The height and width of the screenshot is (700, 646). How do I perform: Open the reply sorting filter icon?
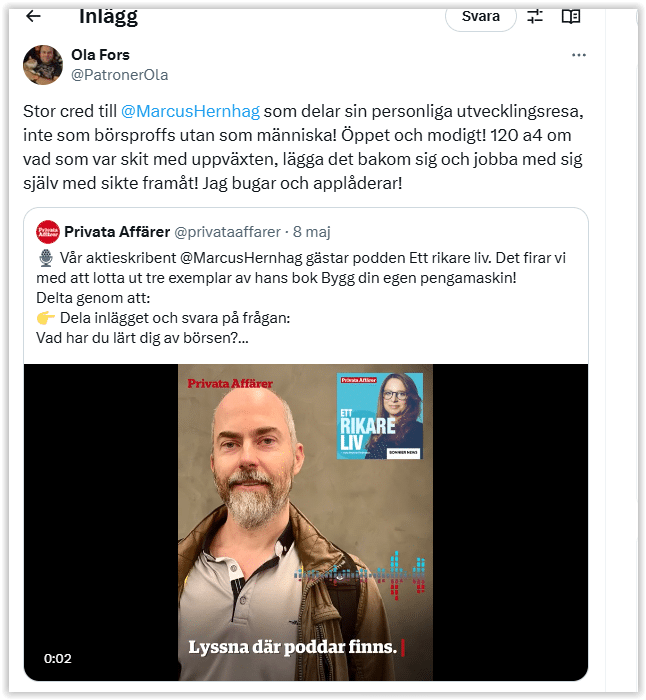534,17
